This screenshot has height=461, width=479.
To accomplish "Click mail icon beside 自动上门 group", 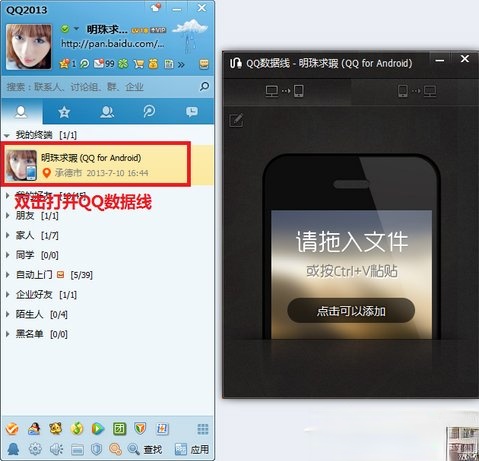I will [x=60, y=275].
